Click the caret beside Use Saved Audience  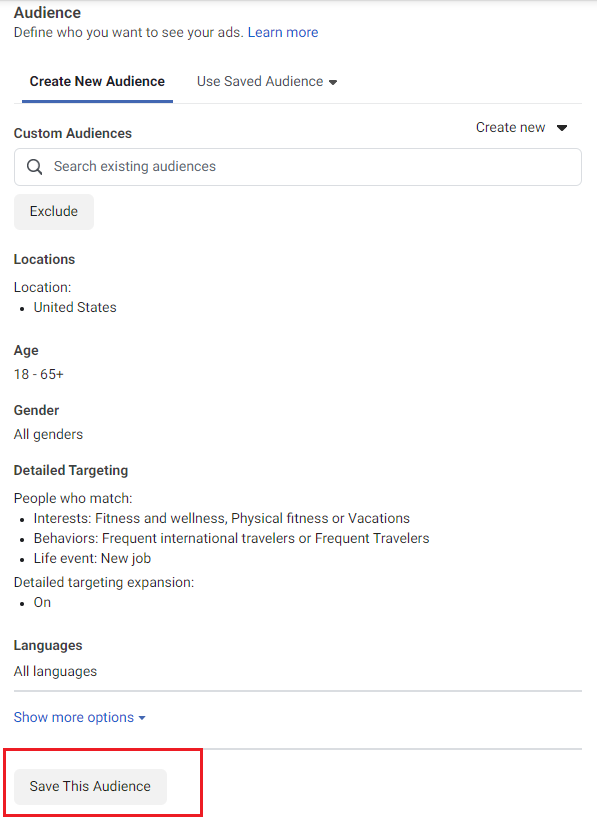333,83
